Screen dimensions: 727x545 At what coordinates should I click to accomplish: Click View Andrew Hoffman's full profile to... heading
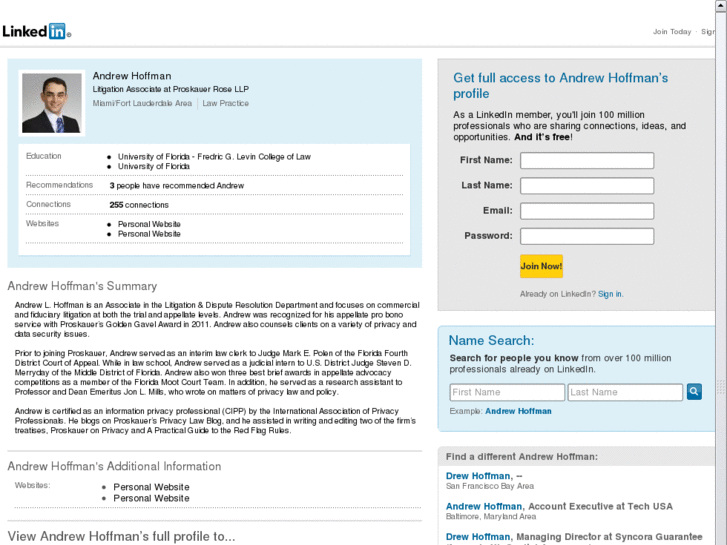pyautogui.click(x=121, y=536)
